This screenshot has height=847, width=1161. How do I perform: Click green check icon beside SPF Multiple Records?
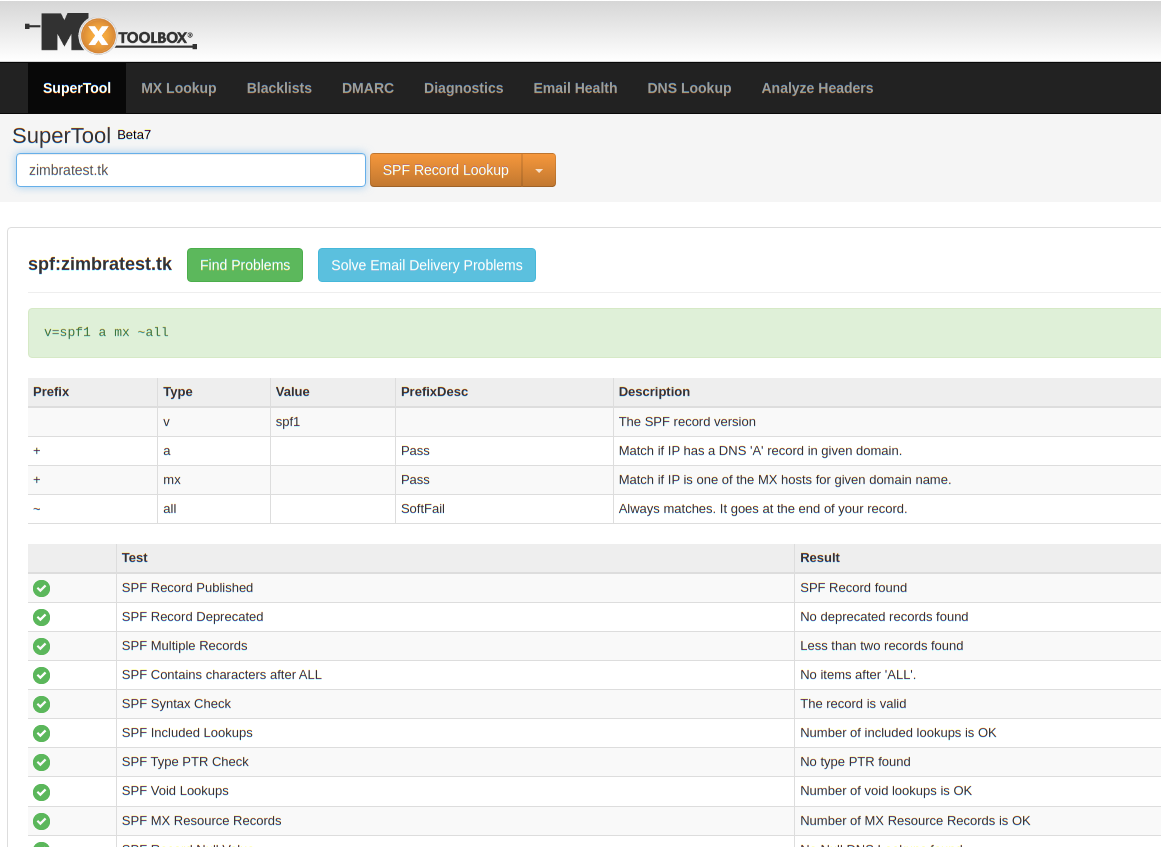tap(41, 646)
